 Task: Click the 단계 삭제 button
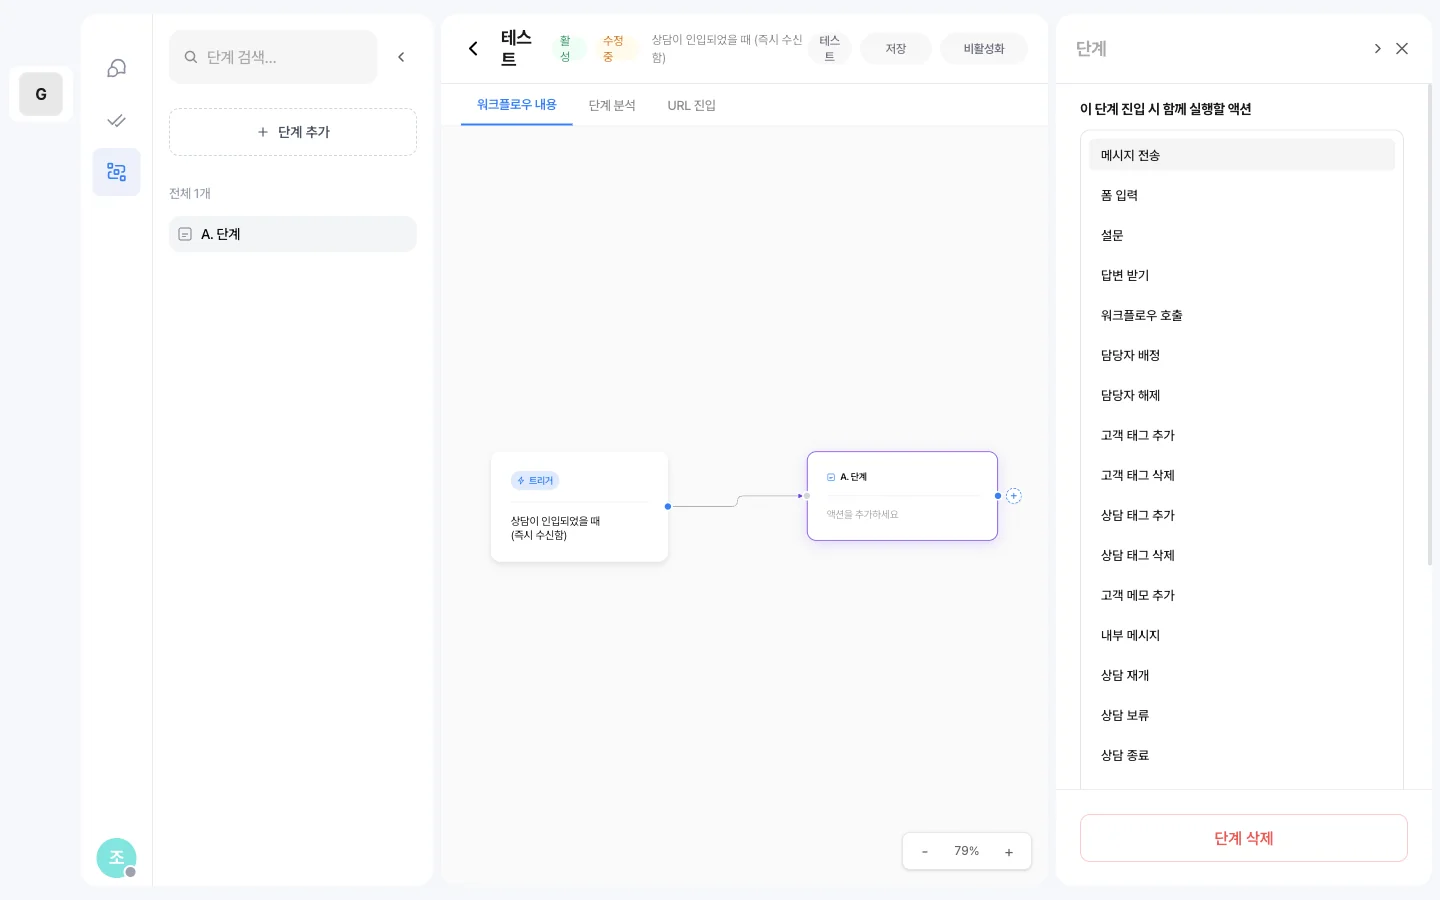[x=1244, y=838]
